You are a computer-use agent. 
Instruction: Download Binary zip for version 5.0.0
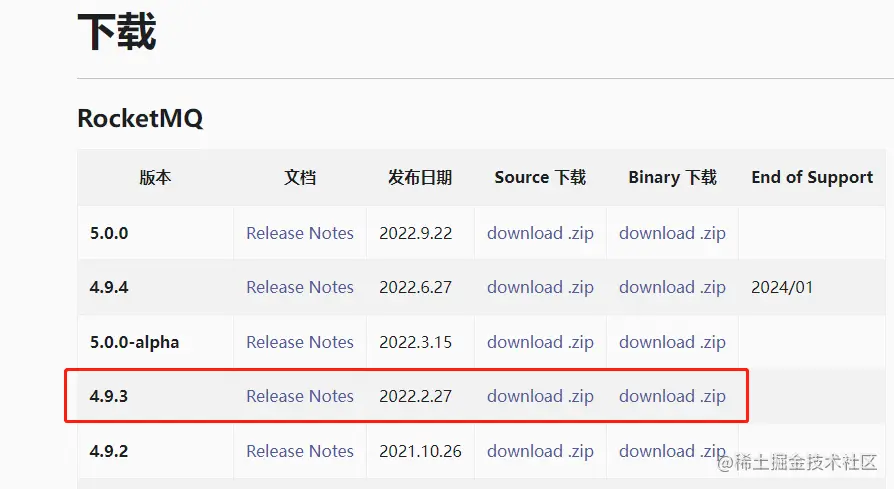pos(672,233)
